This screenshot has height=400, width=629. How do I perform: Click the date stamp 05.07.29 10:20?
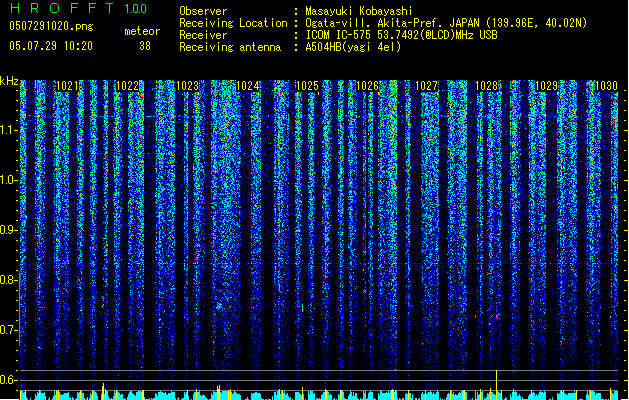51,46
